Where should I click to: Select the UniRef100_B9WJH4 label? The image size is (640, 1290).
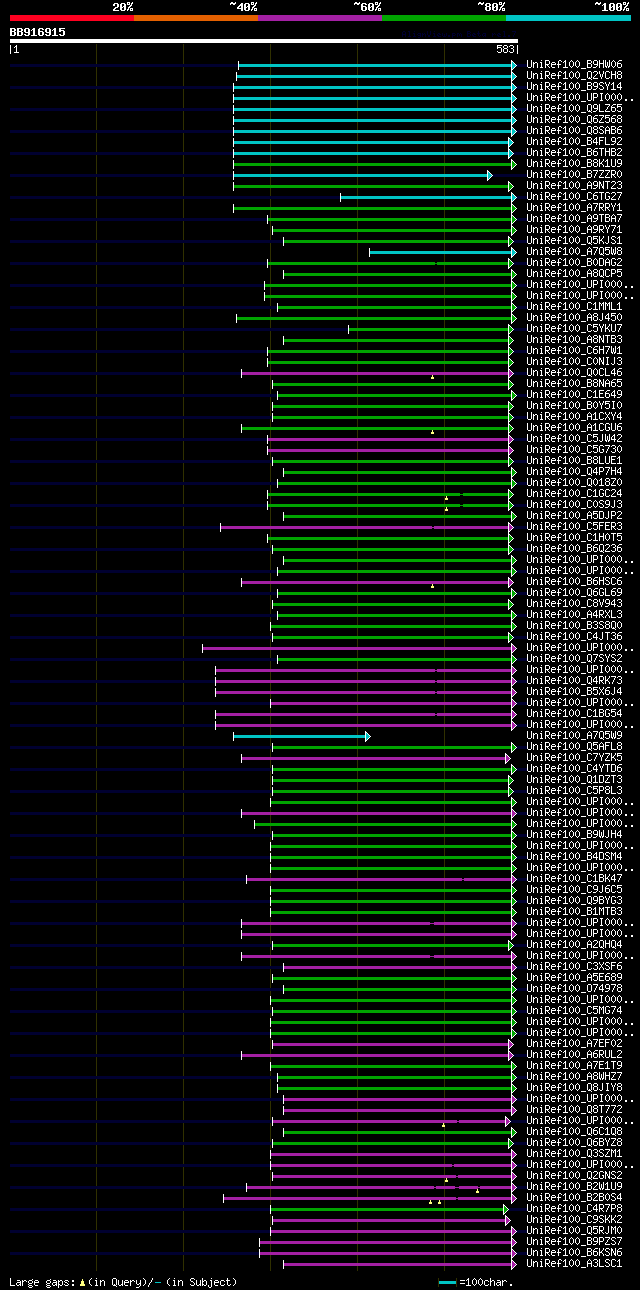[x=573, y=834]
